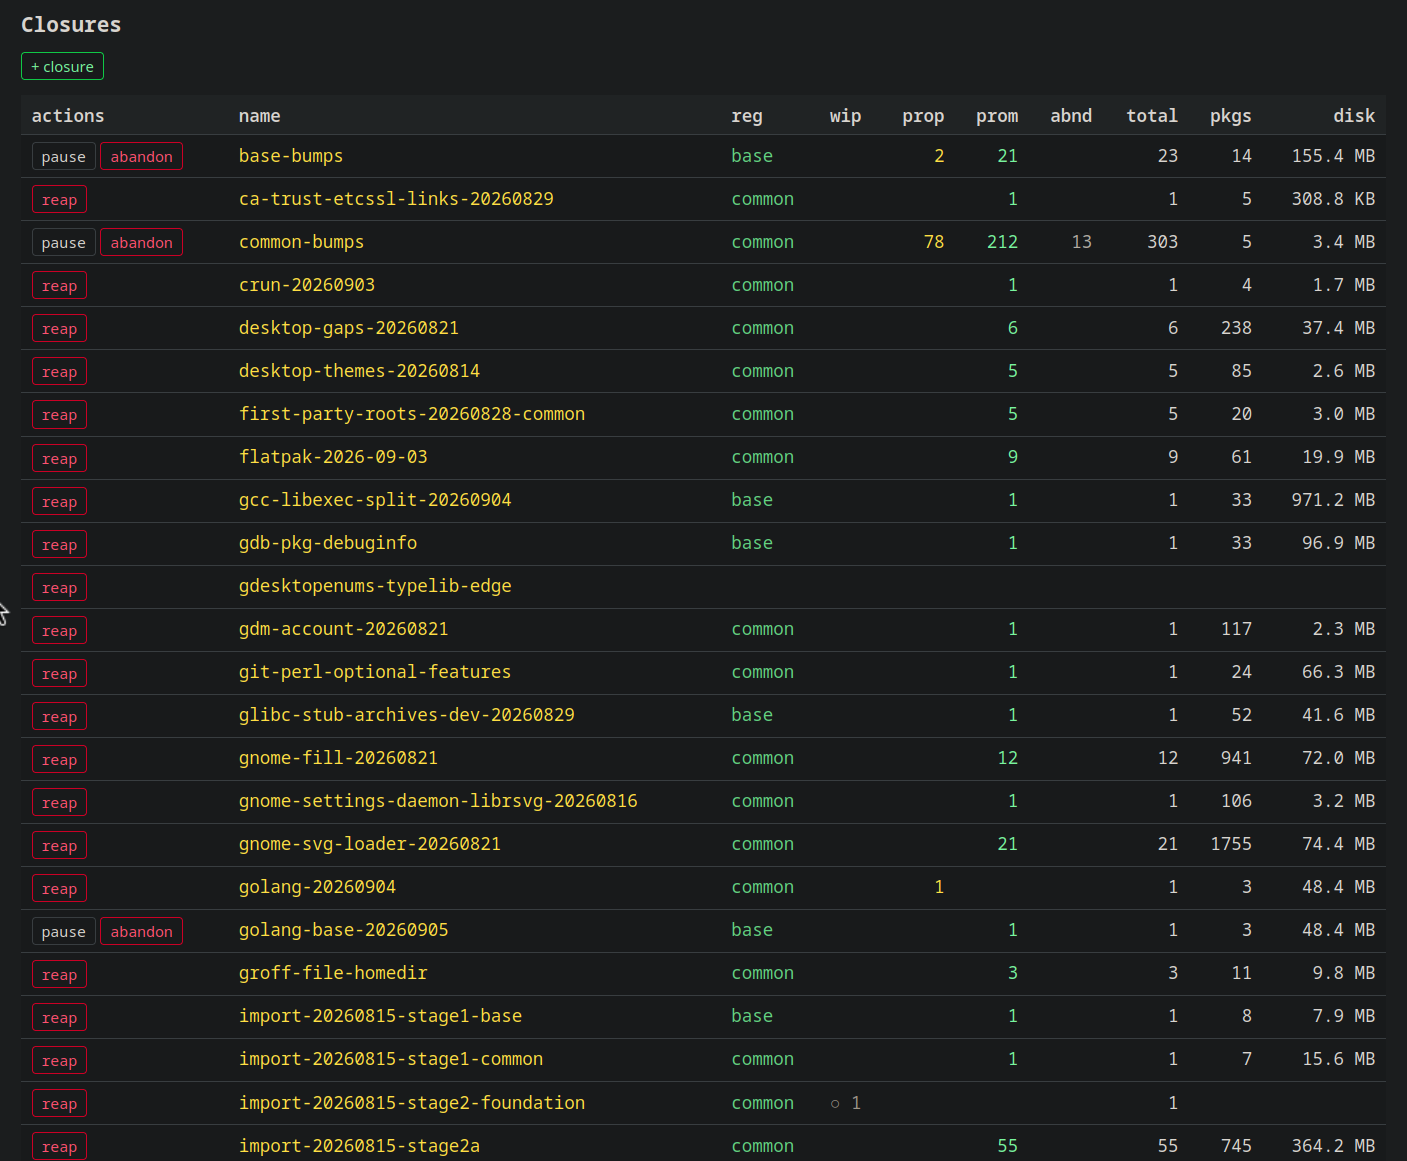Screen dimensions: 1407x1161
Task: Click the '+ closure' button
Action: 62,66
